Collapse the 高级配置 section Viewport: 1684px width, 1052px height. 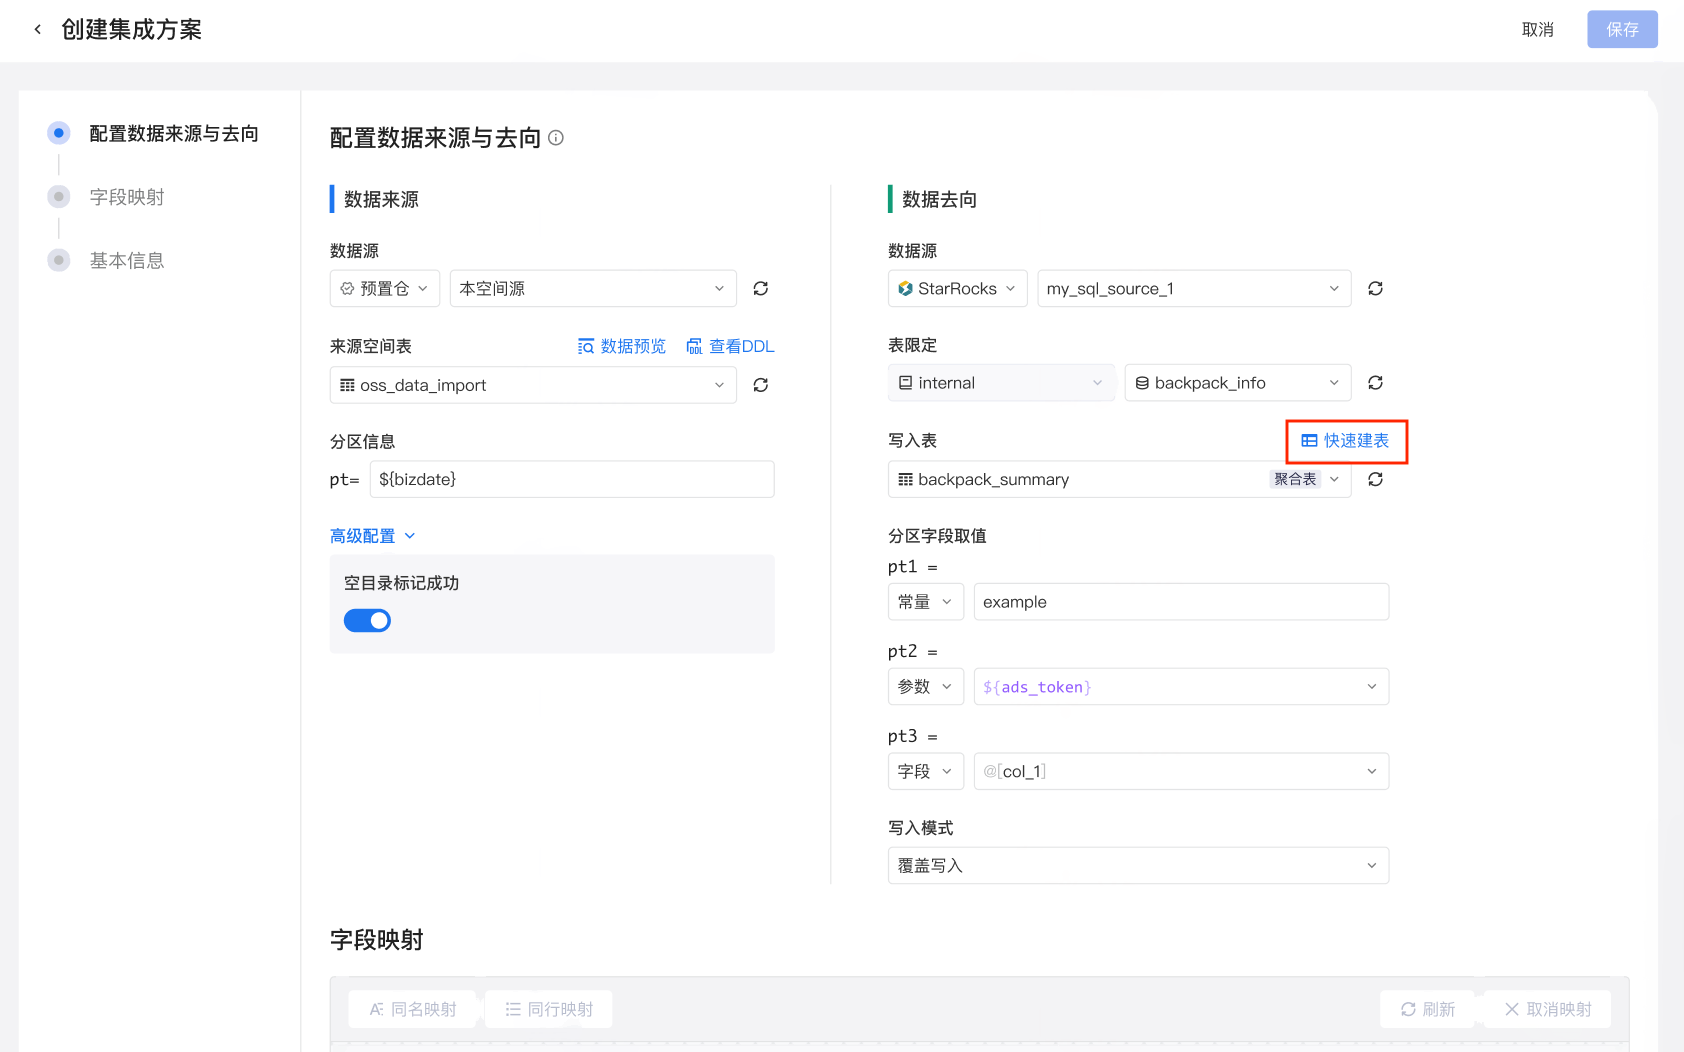pyautogui.click(x=373, y=536)
